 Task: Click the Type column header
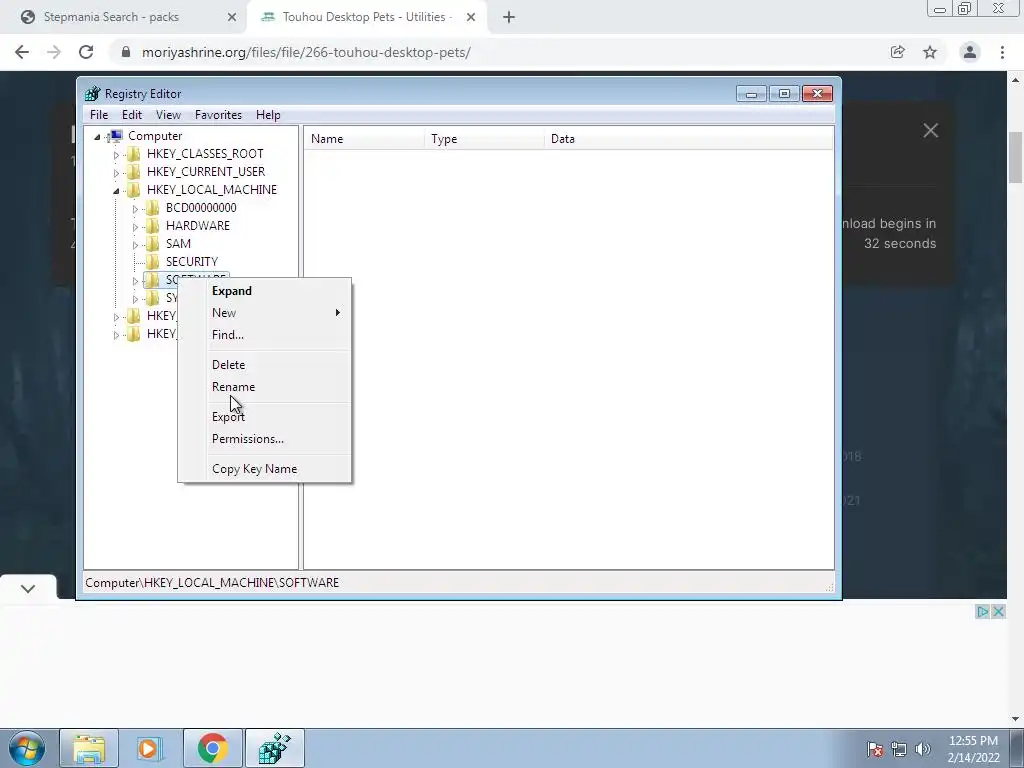pyautogui.click(x=484, y=139)
